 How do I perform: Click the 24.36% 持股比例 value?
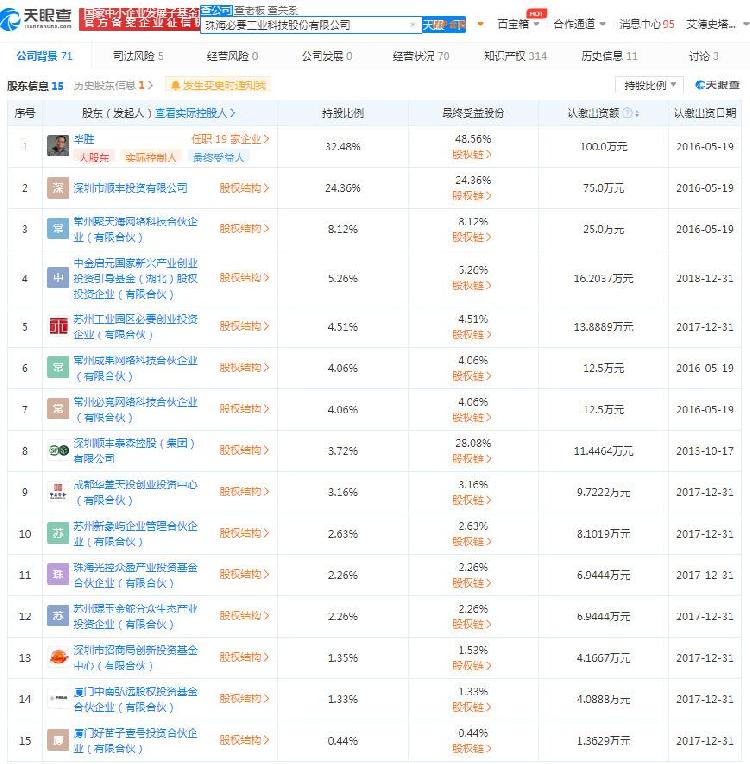pyautogui.click(x=343, y=188)
